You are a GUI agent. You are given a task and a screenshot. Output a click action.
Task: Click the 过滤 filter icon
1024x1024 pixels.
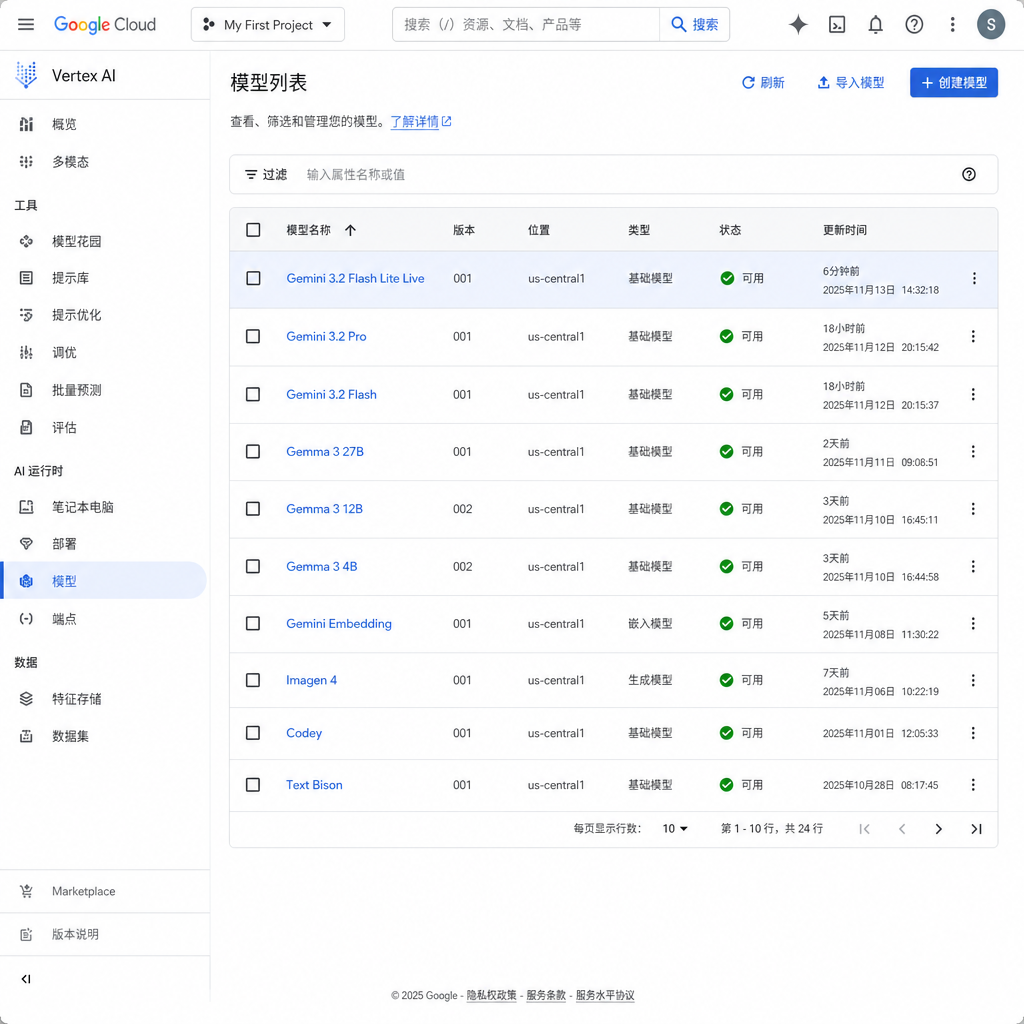coord(250,174)
